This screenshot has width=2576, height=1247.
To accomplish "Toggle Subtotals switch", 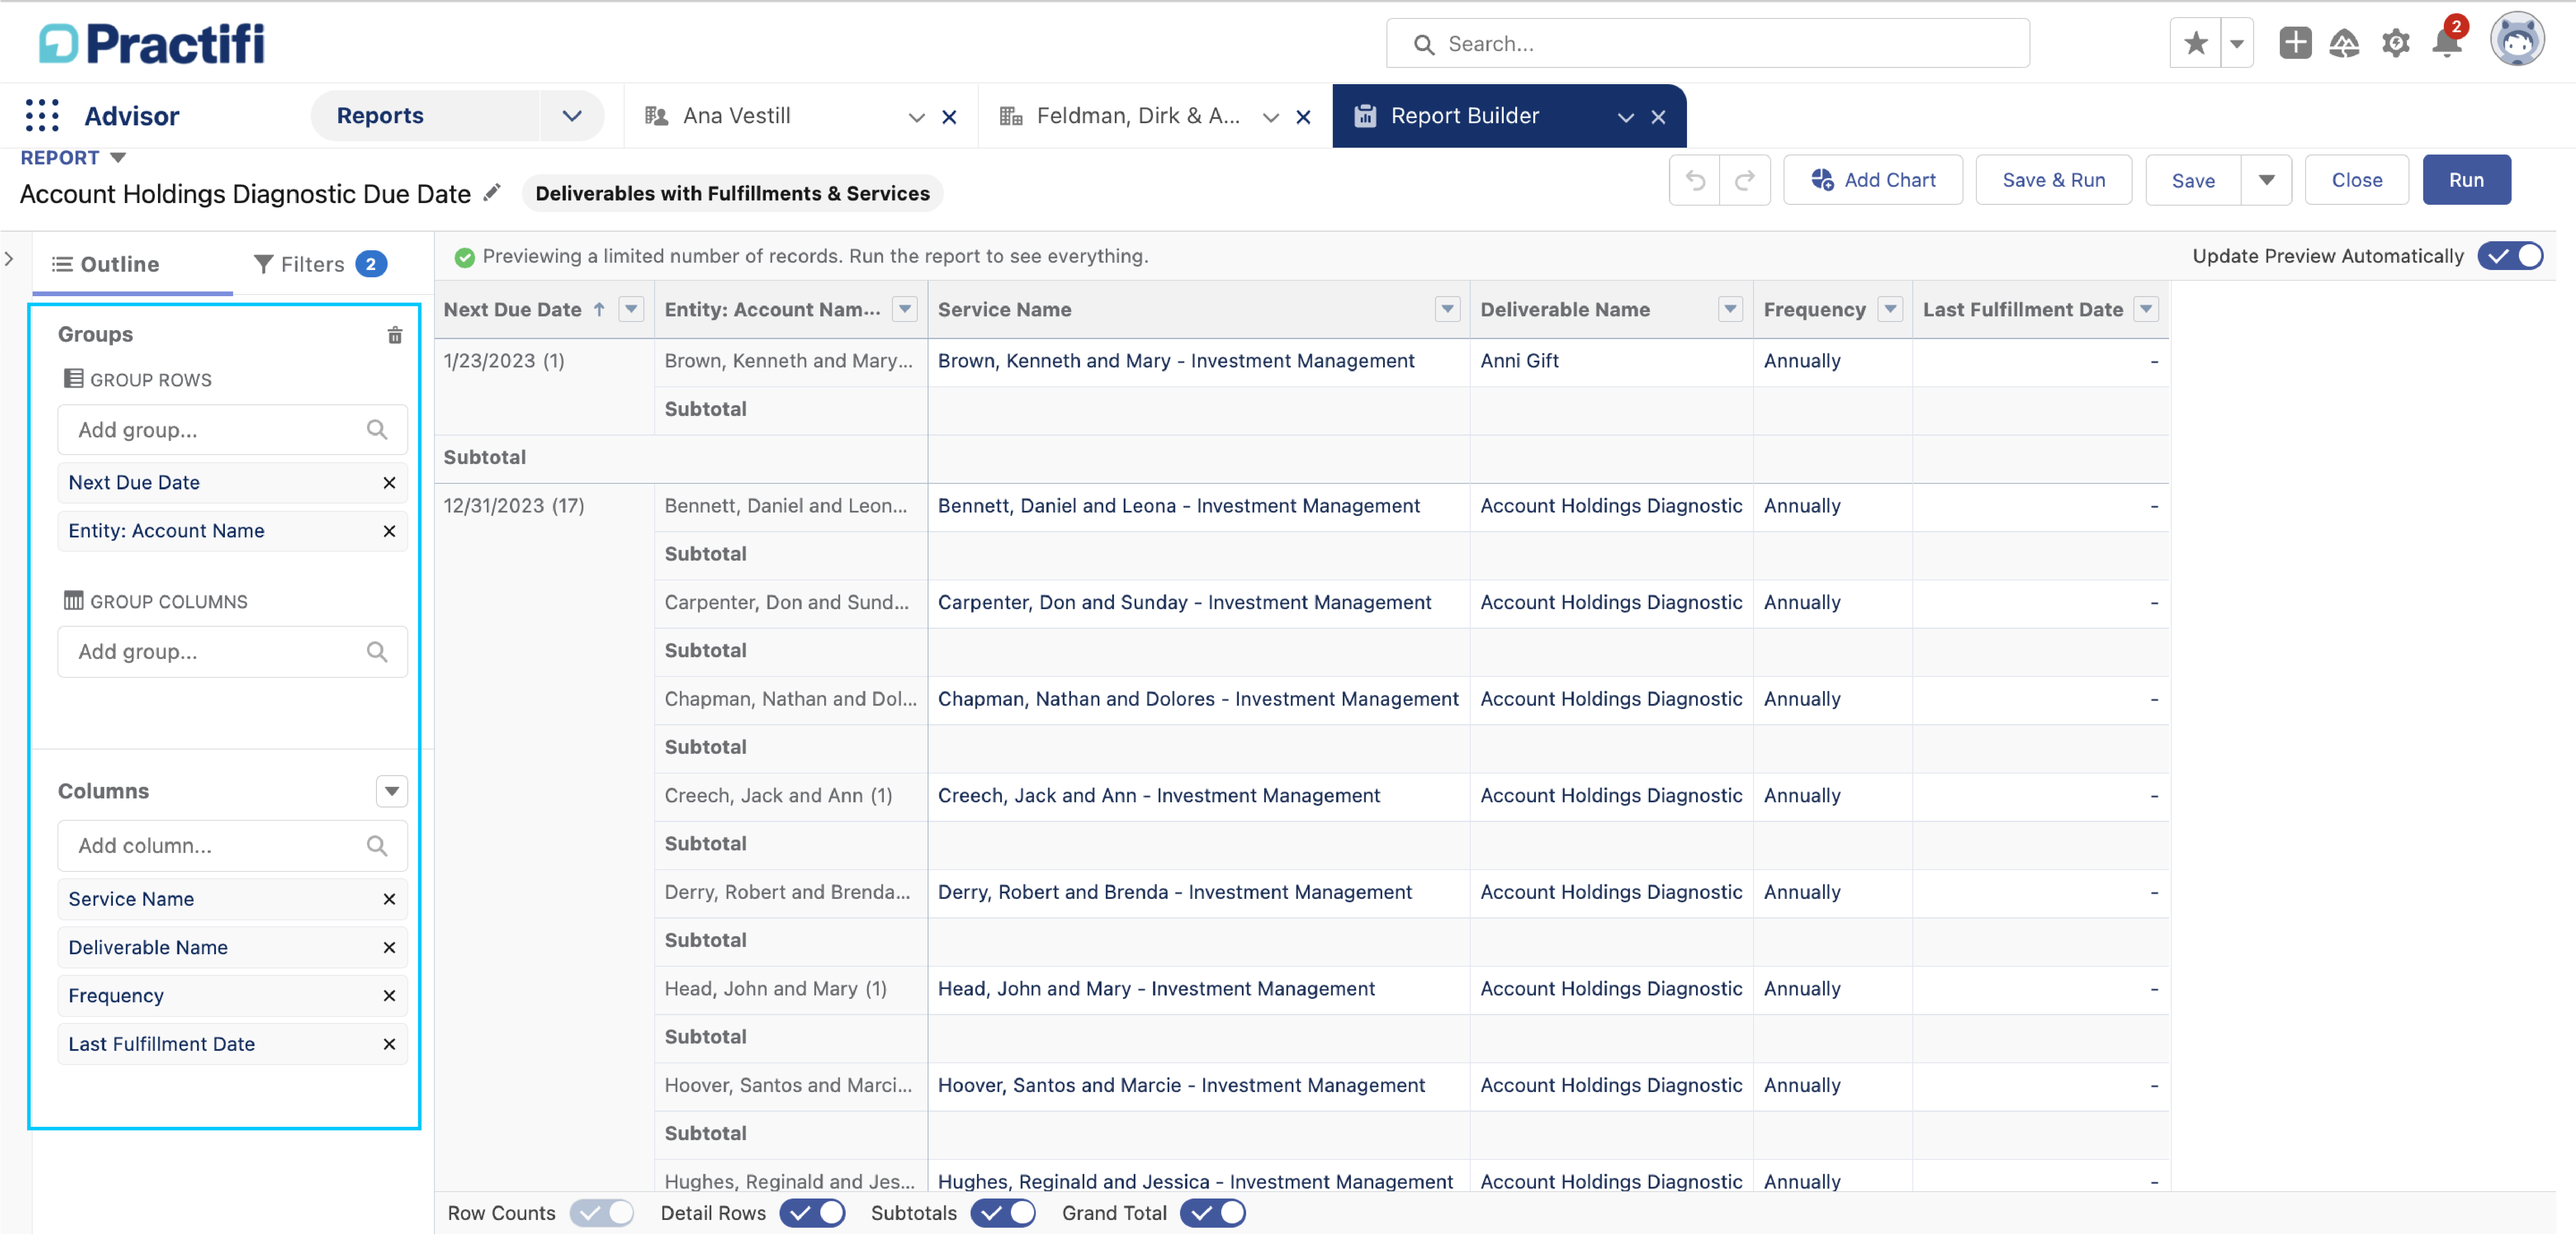I will [x=1003, y=1214].
